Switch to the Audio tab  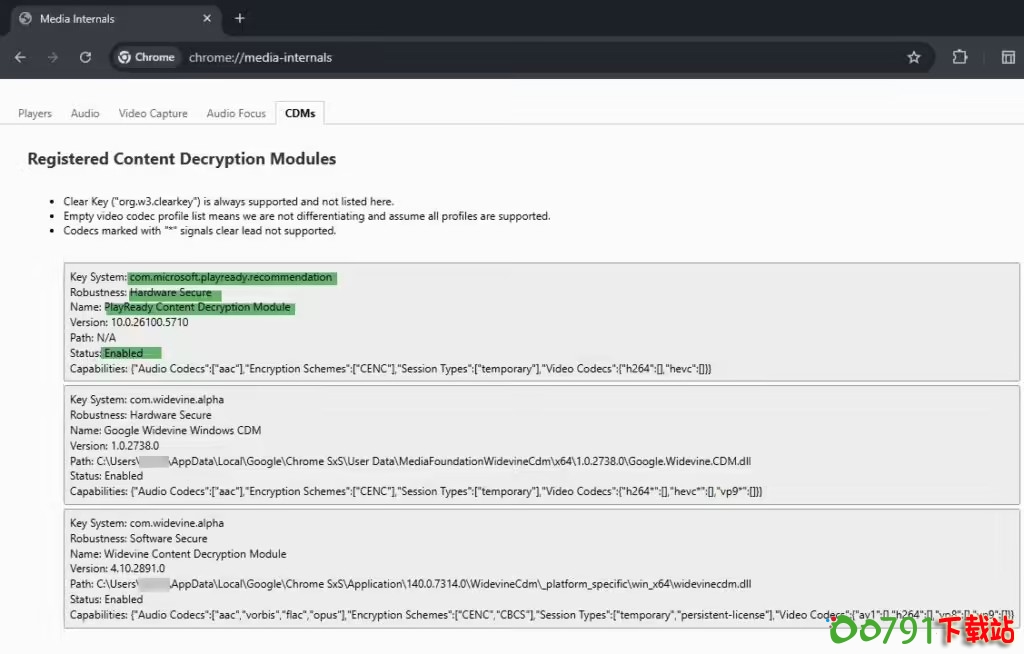[x=85, y=113]
